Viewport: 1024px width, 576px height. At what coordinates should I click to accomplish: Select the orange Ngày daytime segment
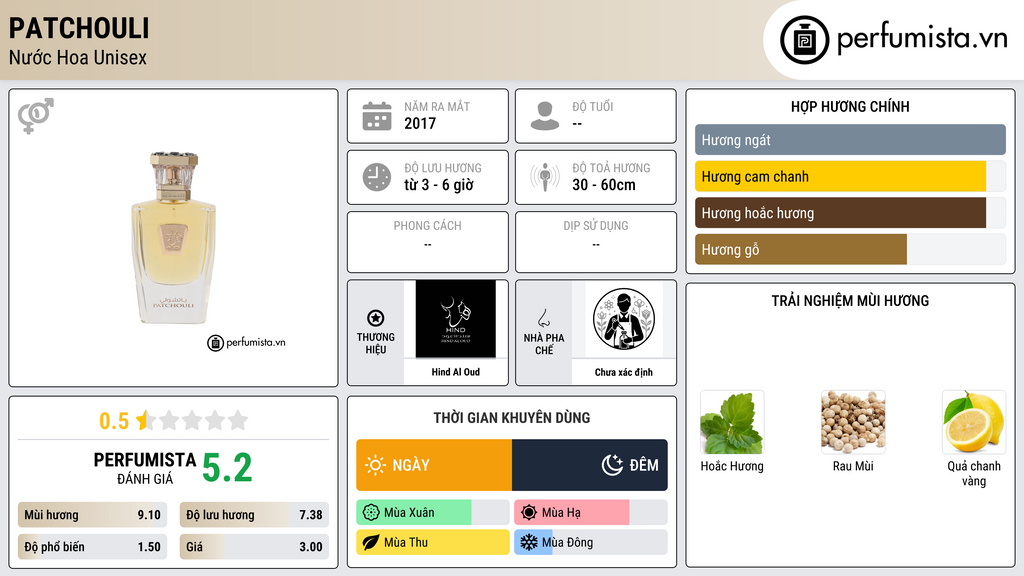pyautogui.click(x=434, y=465)
